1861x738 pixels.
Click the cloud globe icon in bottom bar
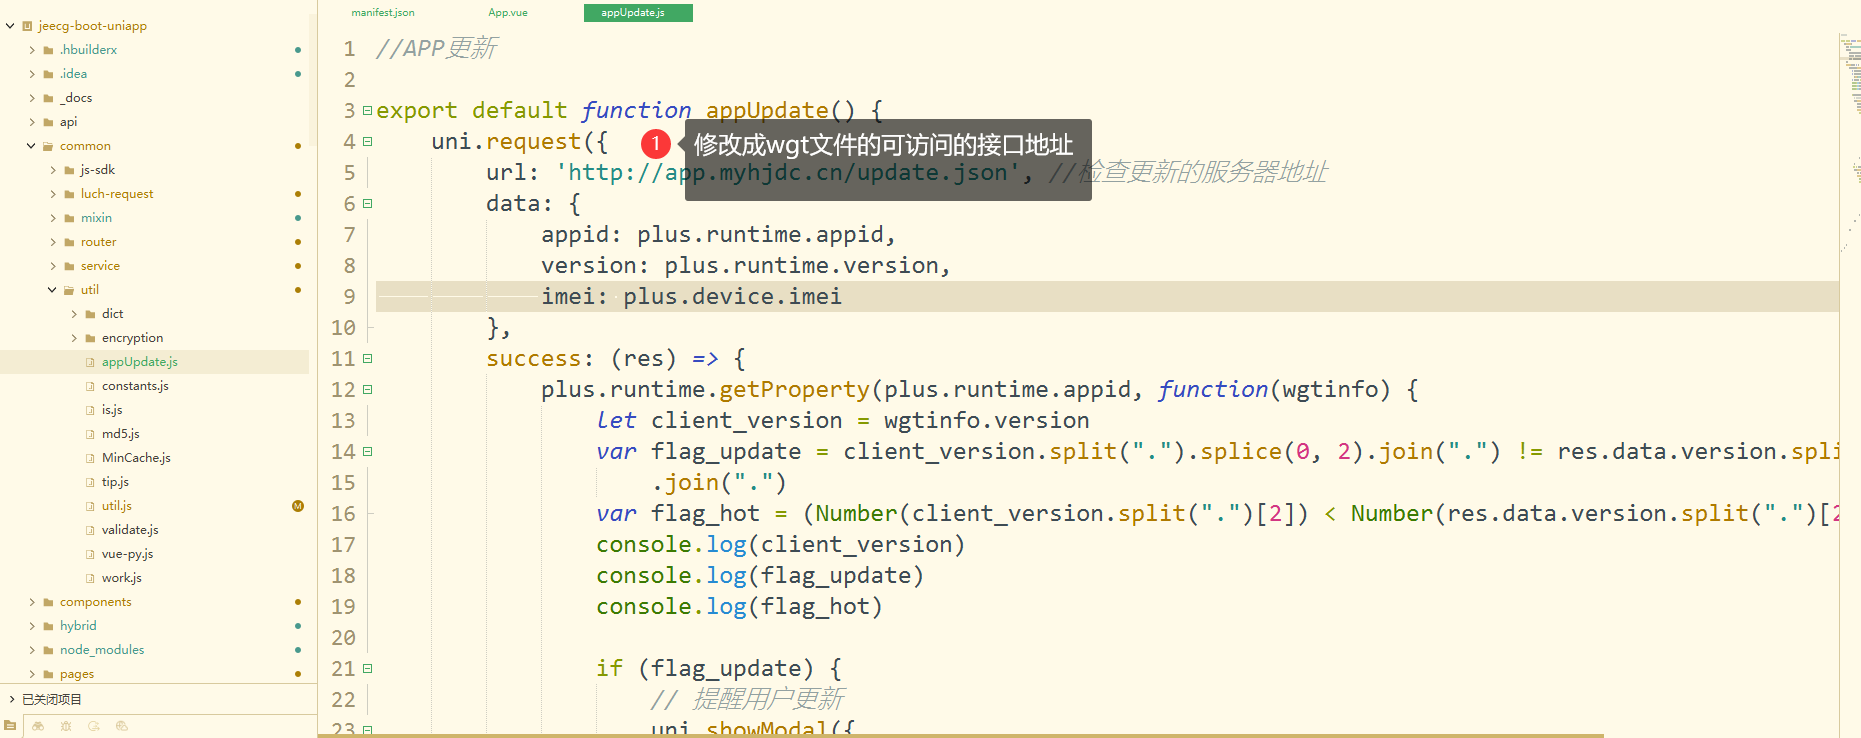pos(122,726)
